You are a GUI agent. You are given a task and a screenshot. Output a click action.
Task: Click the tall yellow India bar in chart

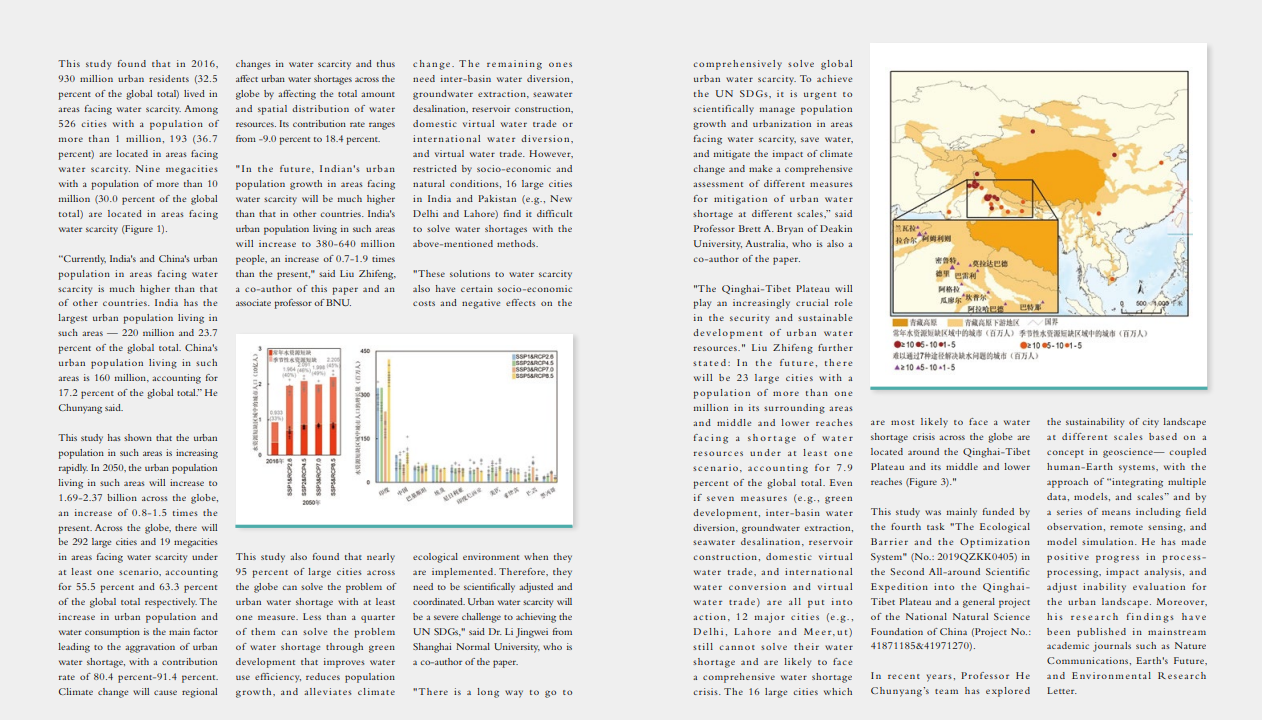click(x=389, y=420)
